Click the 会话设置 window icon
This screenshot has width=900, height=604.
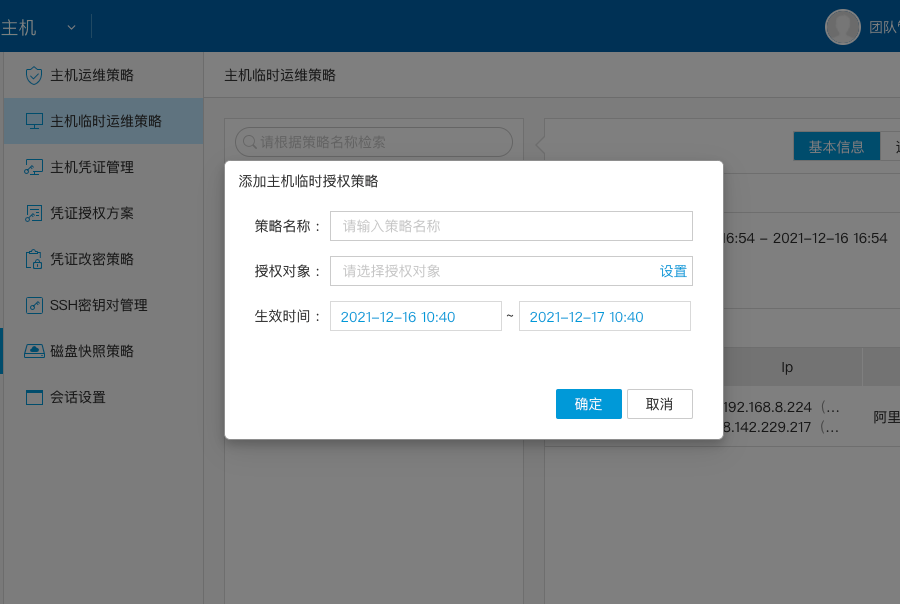tap(34, 397)
